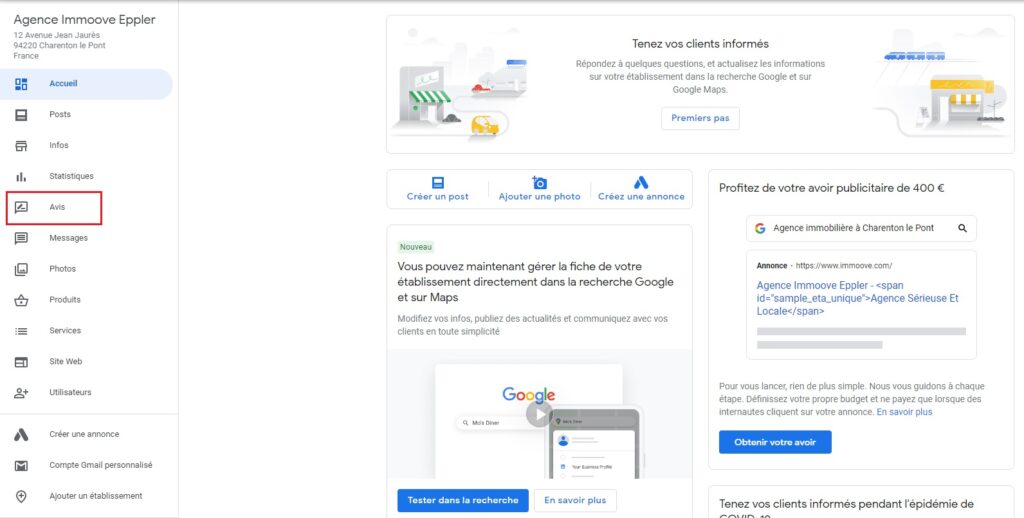Open the Accueil menu item
This screenshot has width=1024, height=518.
[x=86, y=84]
